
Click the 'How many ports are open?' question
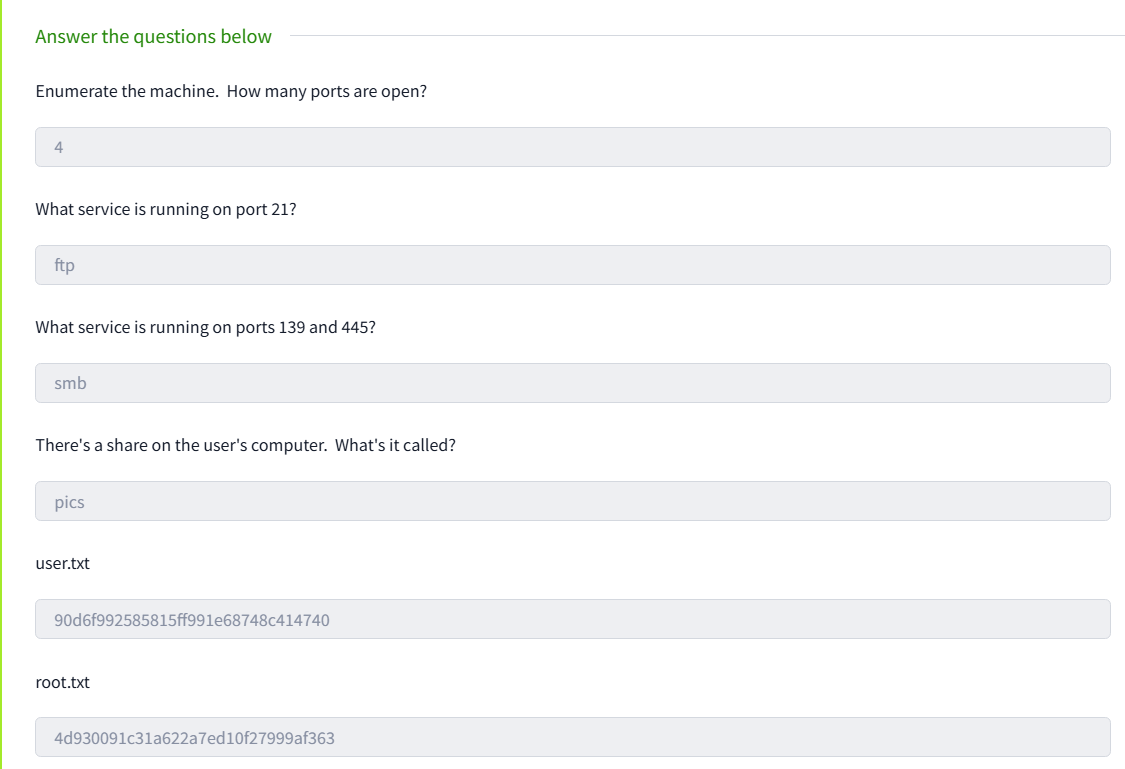pos(231,91)
